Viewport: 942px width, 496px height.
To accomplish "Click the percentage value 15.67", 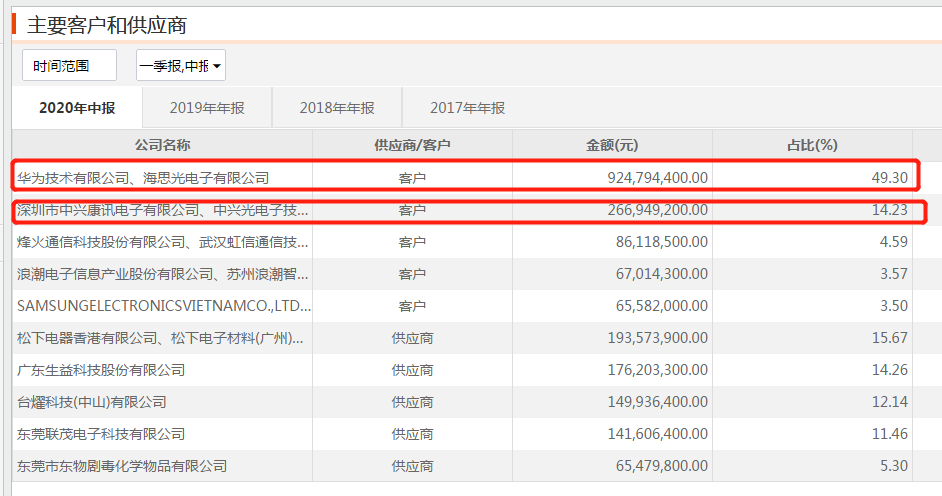I will 890,337.
